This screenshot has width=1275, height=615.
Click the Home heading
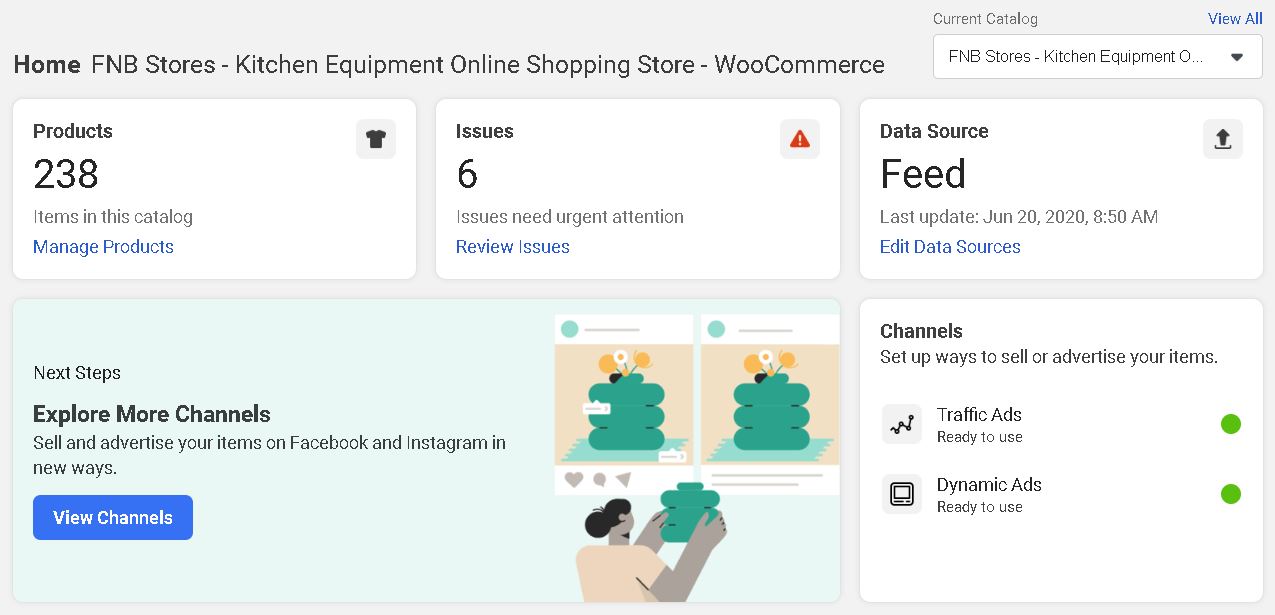pyautogui.click(x=47, y=65)
